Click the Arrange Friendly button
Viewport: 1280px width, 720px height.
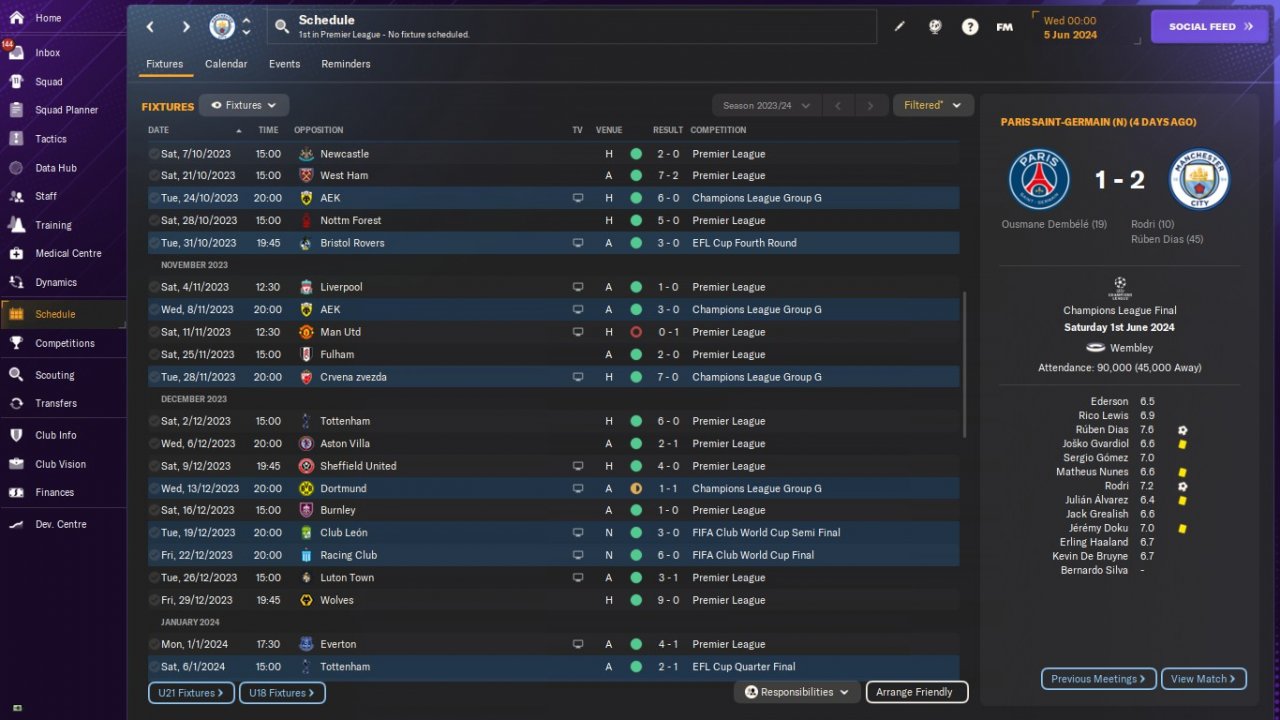915,692
